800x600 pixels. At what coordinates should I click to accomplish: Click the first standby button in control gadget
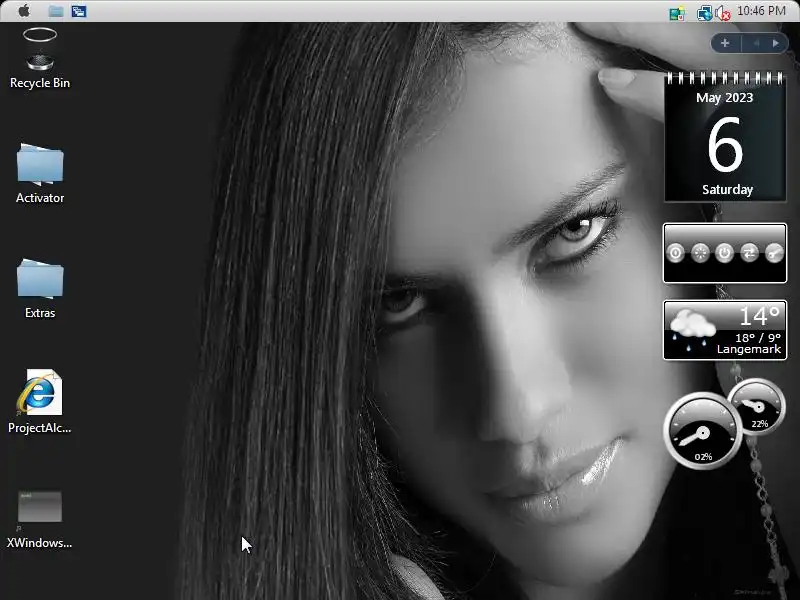676,253
